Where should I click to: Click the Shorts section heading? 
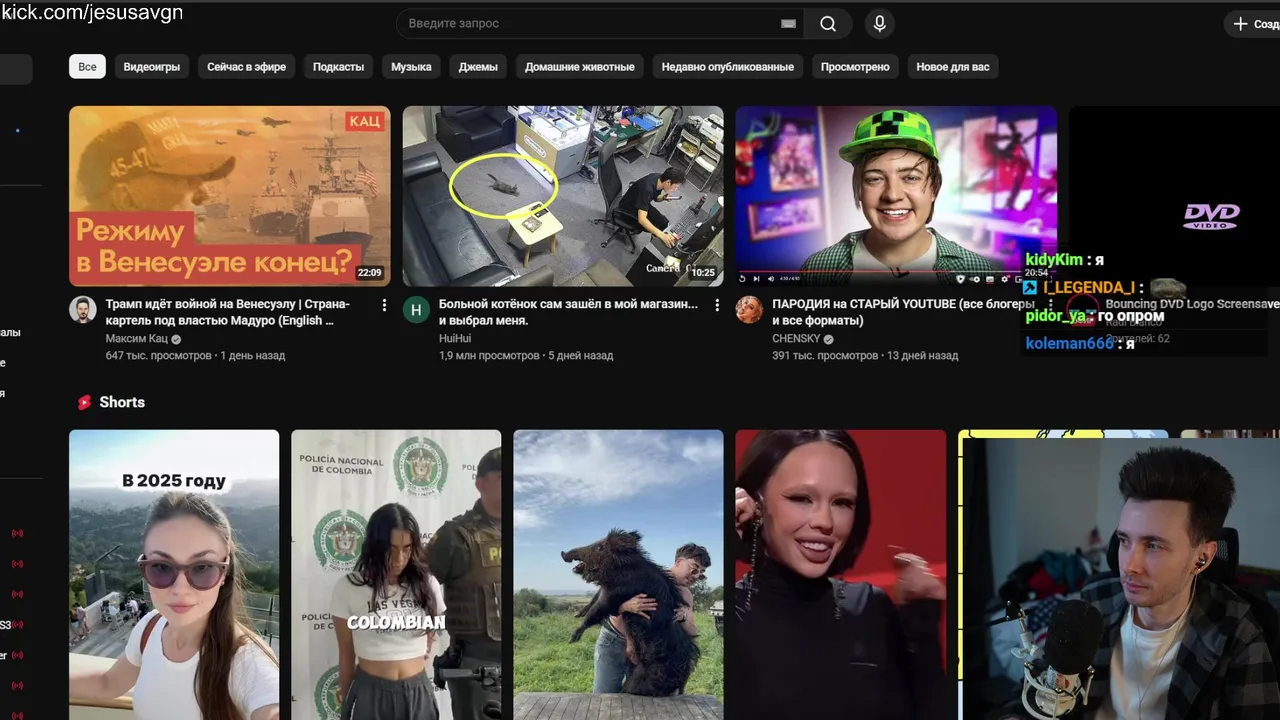pos(122,402)
